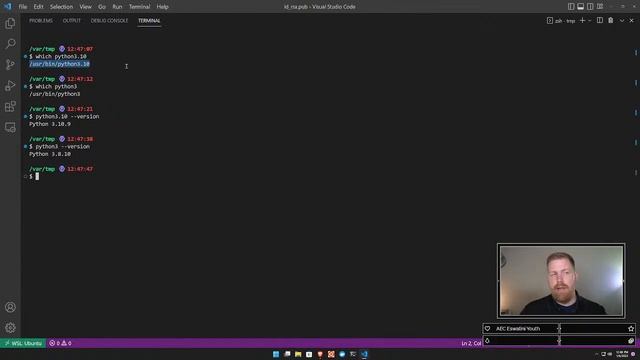Click the 12:47:47 prompt timestamp
The height and width of the screenshot is (360, 640).
(80, 169)
